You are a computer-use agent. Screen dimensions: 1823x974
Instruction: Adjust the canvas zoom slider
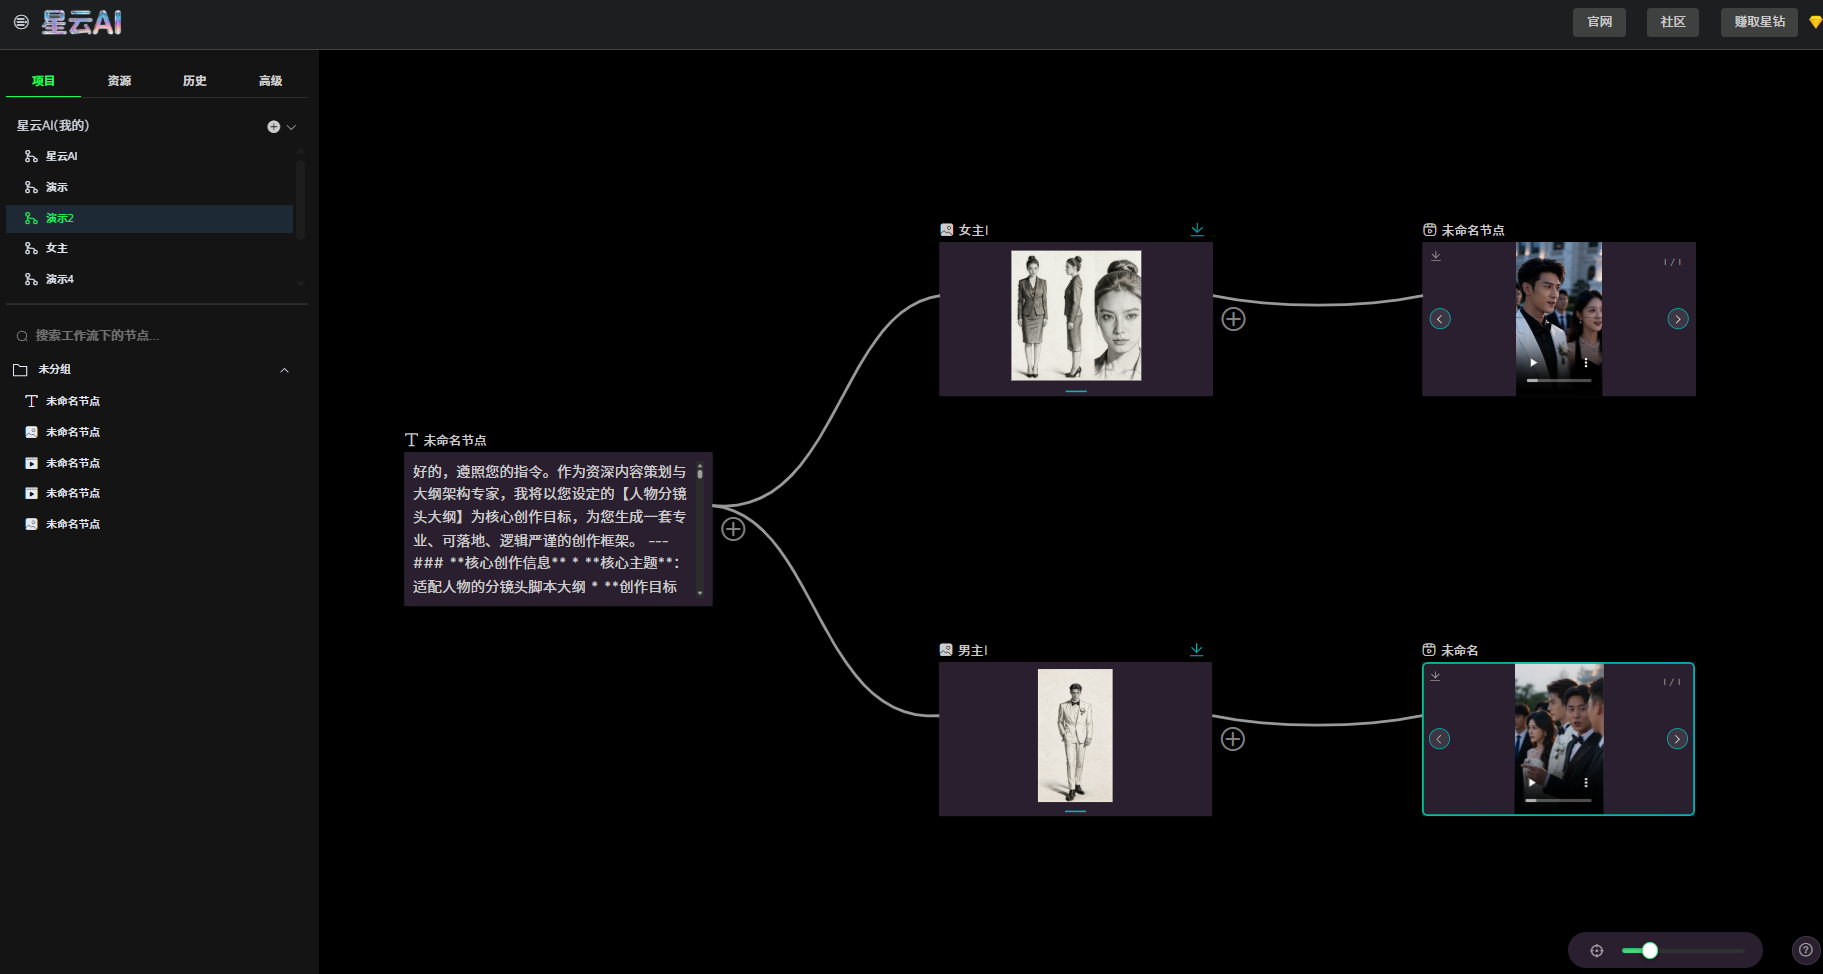coord(1650,951)
